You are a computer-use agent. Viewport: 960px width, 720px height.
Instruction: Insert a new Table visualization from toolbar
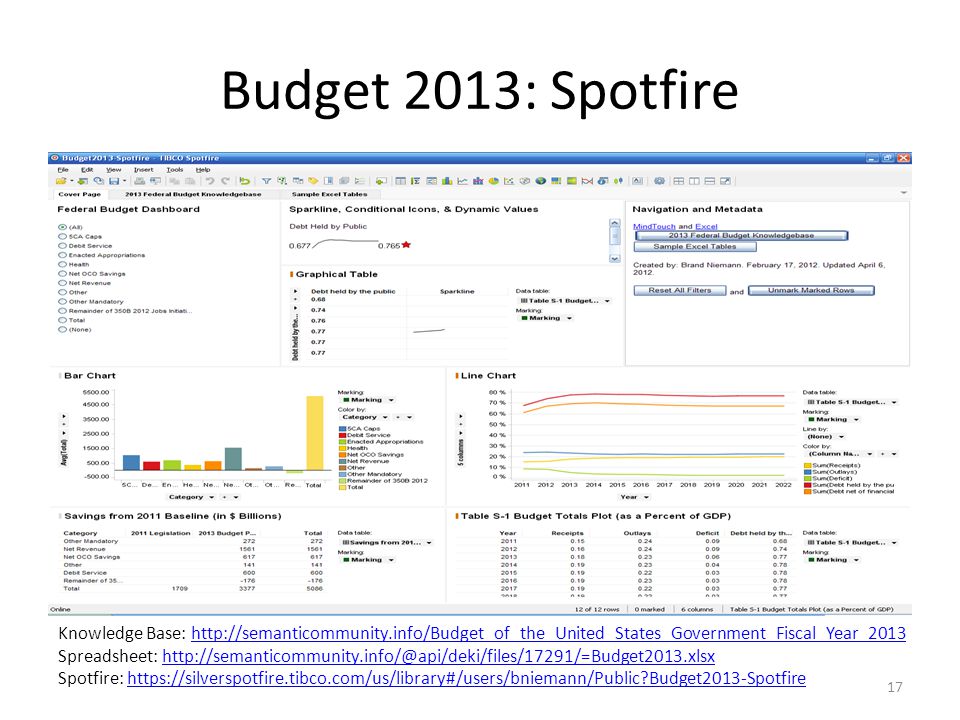coord(400,181)
